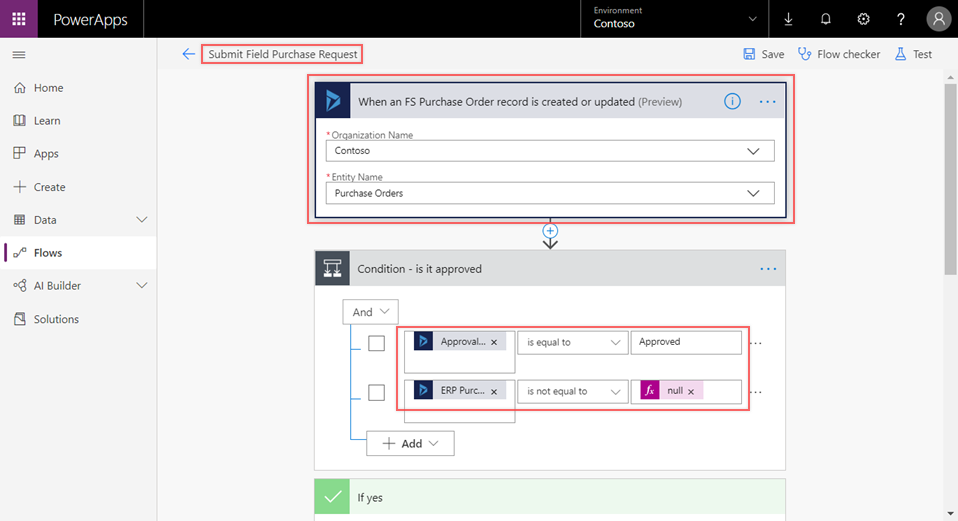Open the app launcher waffle icon

[19, 19]
